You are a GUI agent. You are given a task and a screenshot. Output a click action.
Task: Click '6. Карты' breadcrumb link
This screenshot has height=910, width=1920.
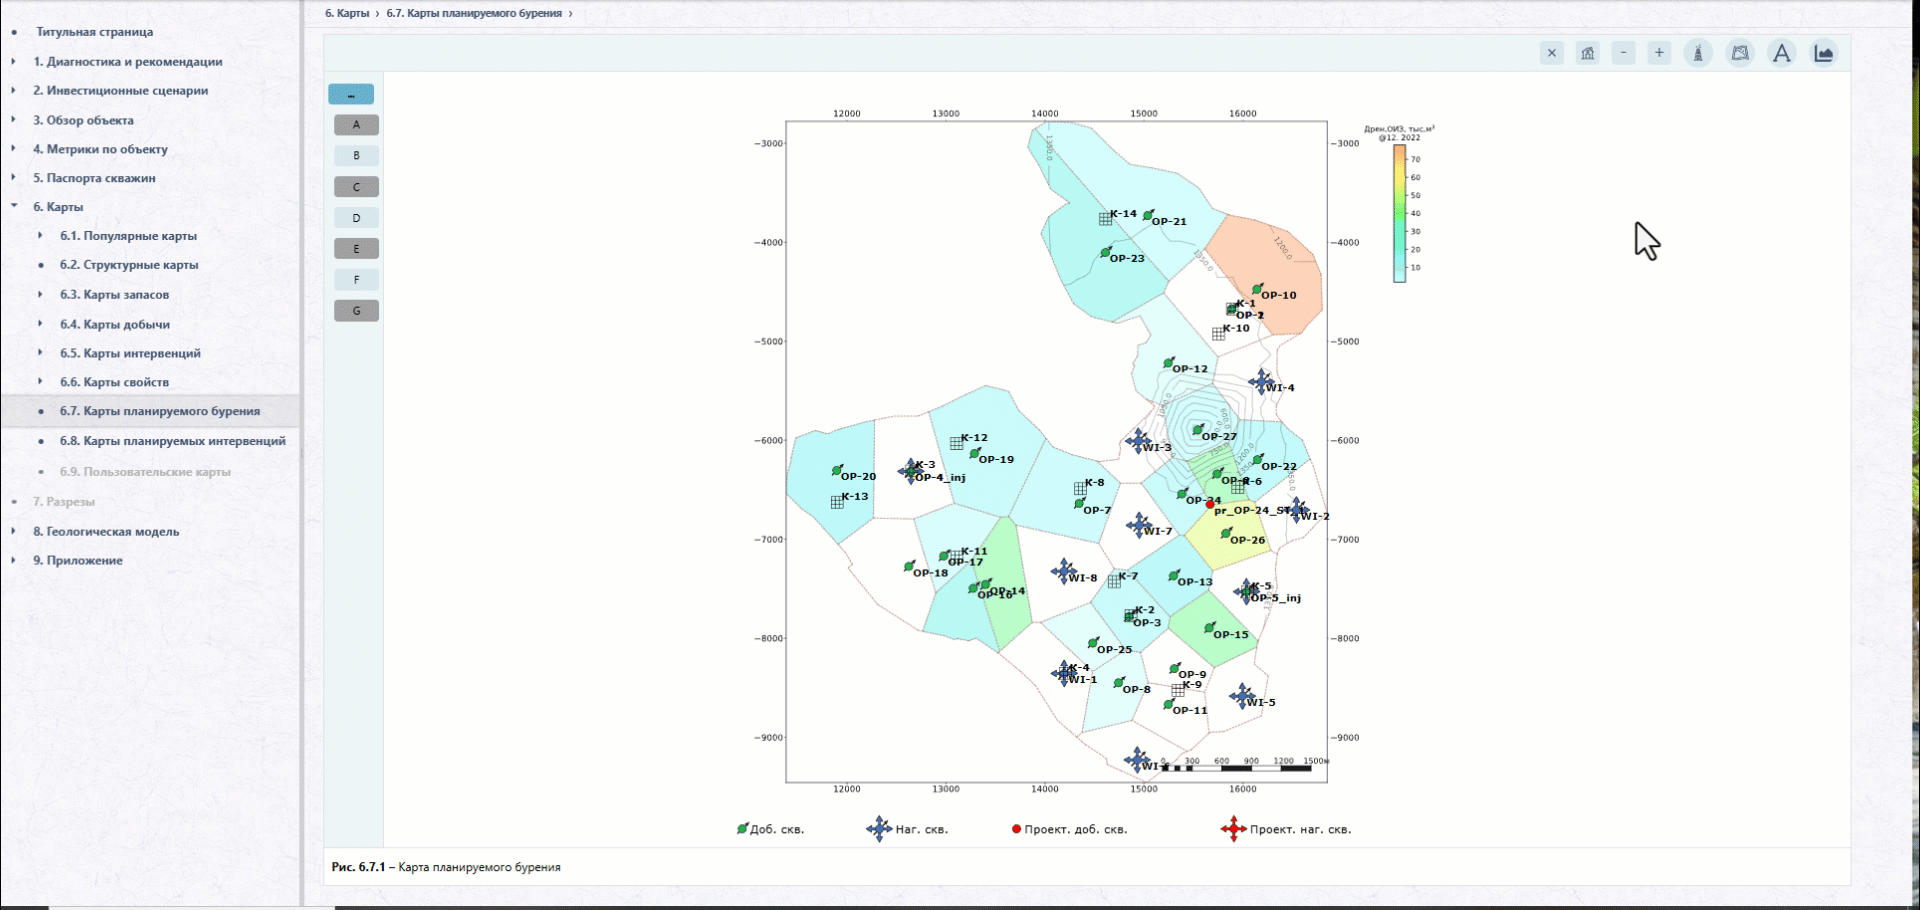pos(347,14)
